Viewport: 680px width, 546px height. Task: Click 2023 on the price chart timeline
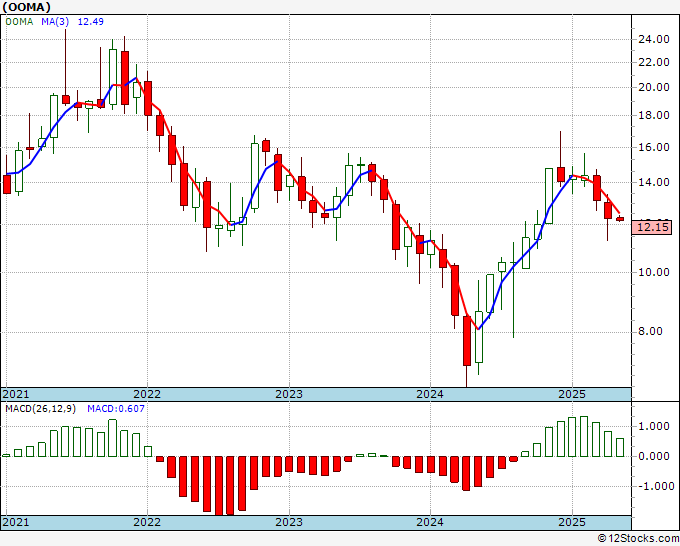pyautogui.click(x=289, y=394)
